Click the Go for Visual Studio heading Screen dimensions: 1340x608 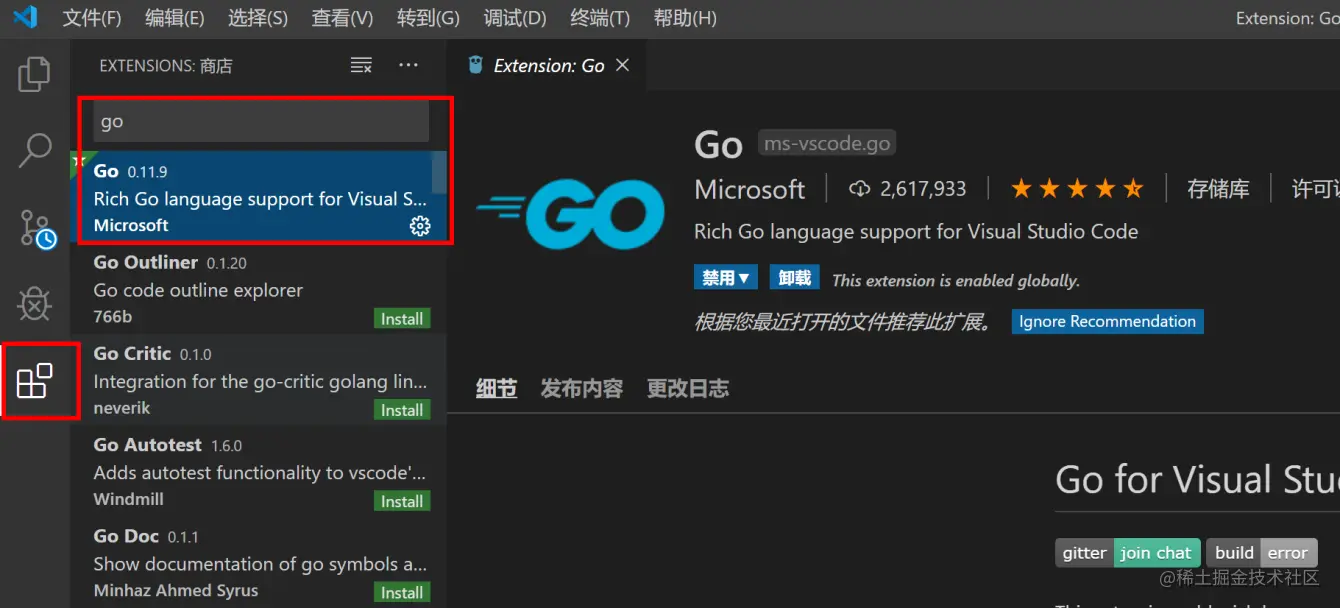pyautogui.click(x=1197, y=480)
